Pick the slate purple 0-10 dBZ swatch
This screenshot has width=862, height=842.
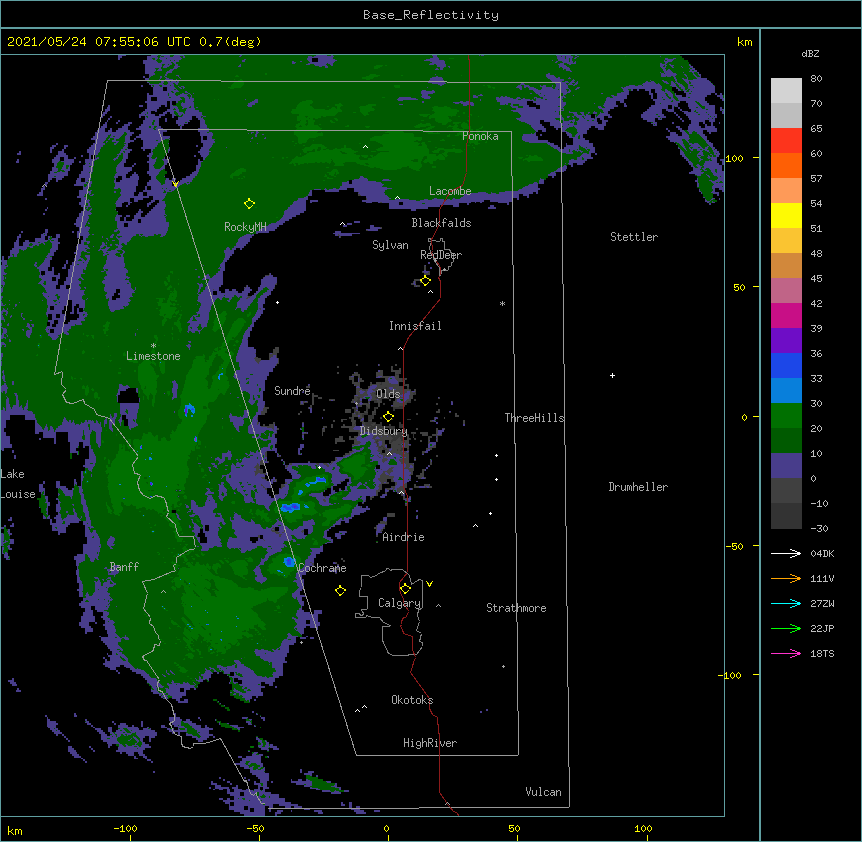[x=786, y=466]
